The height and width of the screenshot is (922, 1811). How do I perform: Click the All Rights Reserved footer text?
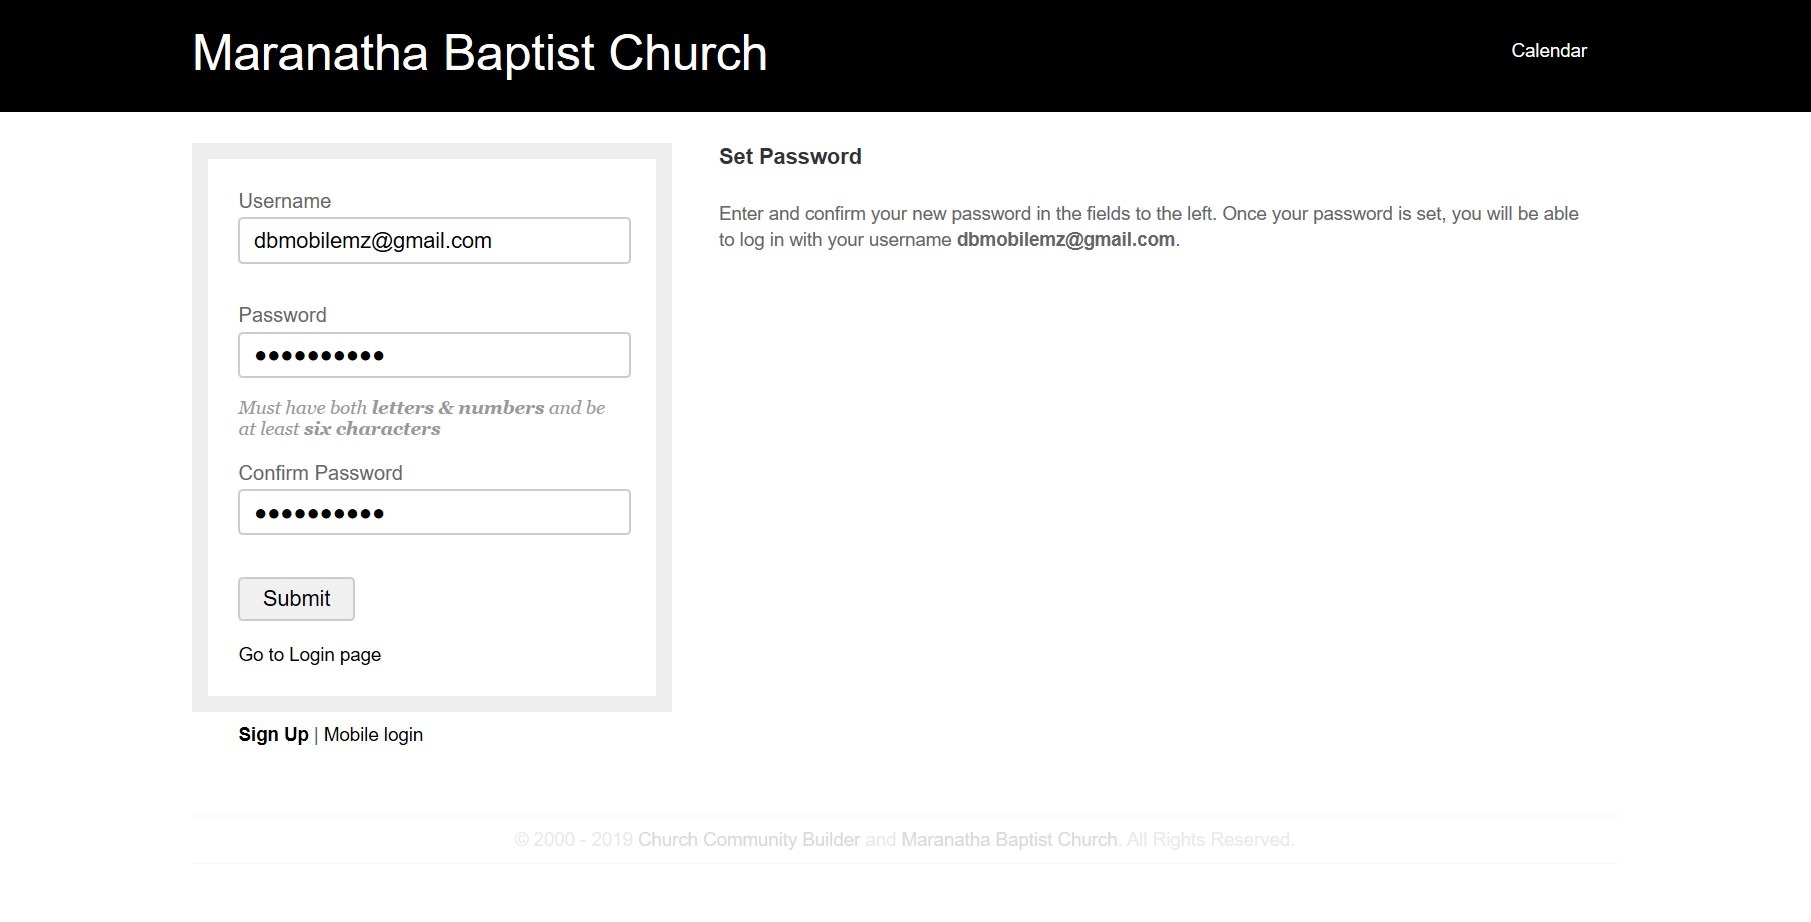[1210, 840]
